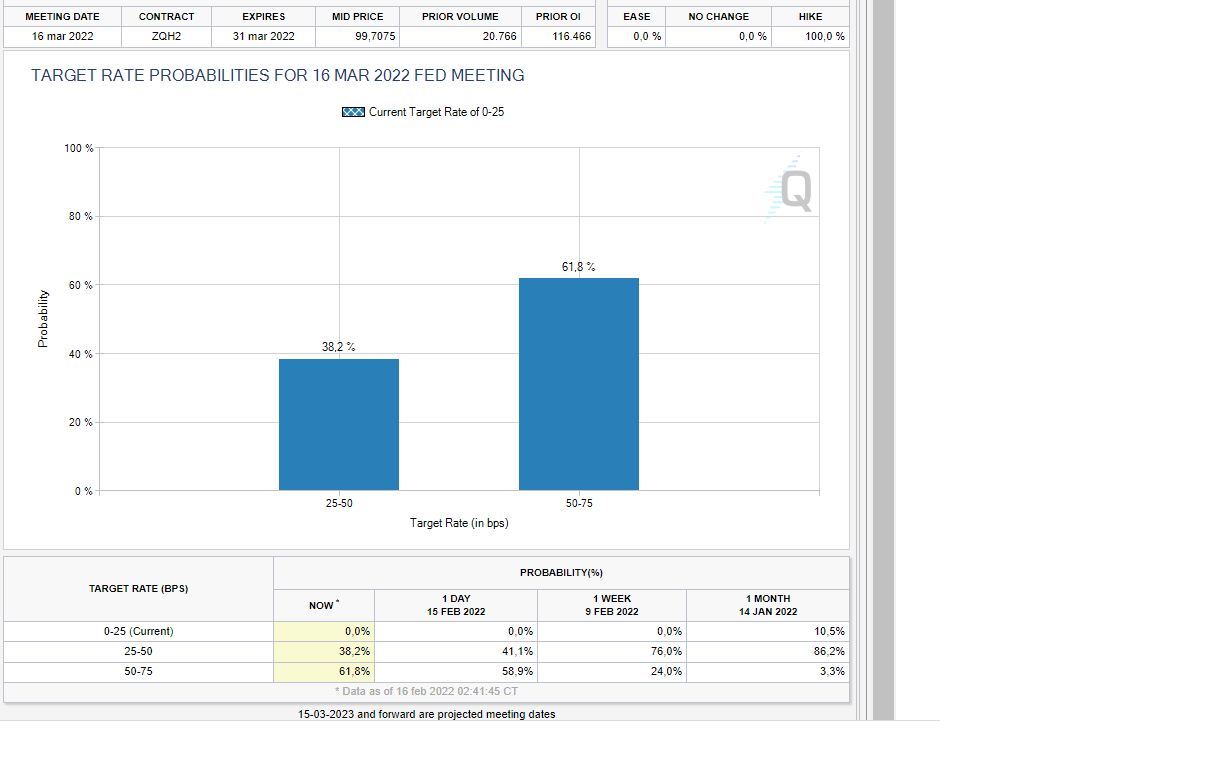Click the NO CHANGE column header
This screenshot has width=1220, height=760.
718,17
